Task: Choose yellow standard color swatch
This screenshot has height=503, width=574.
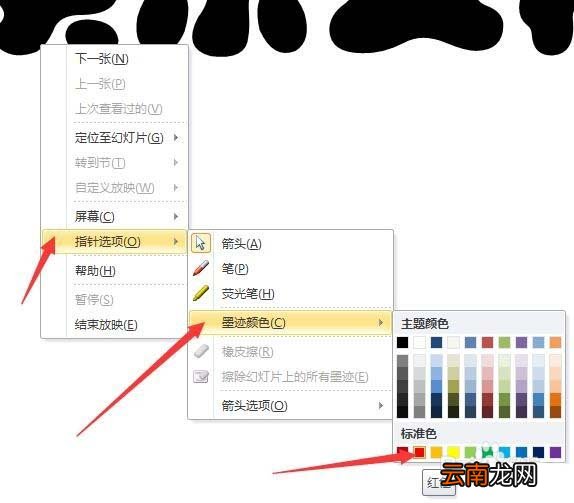Action: tap(453, 452)
